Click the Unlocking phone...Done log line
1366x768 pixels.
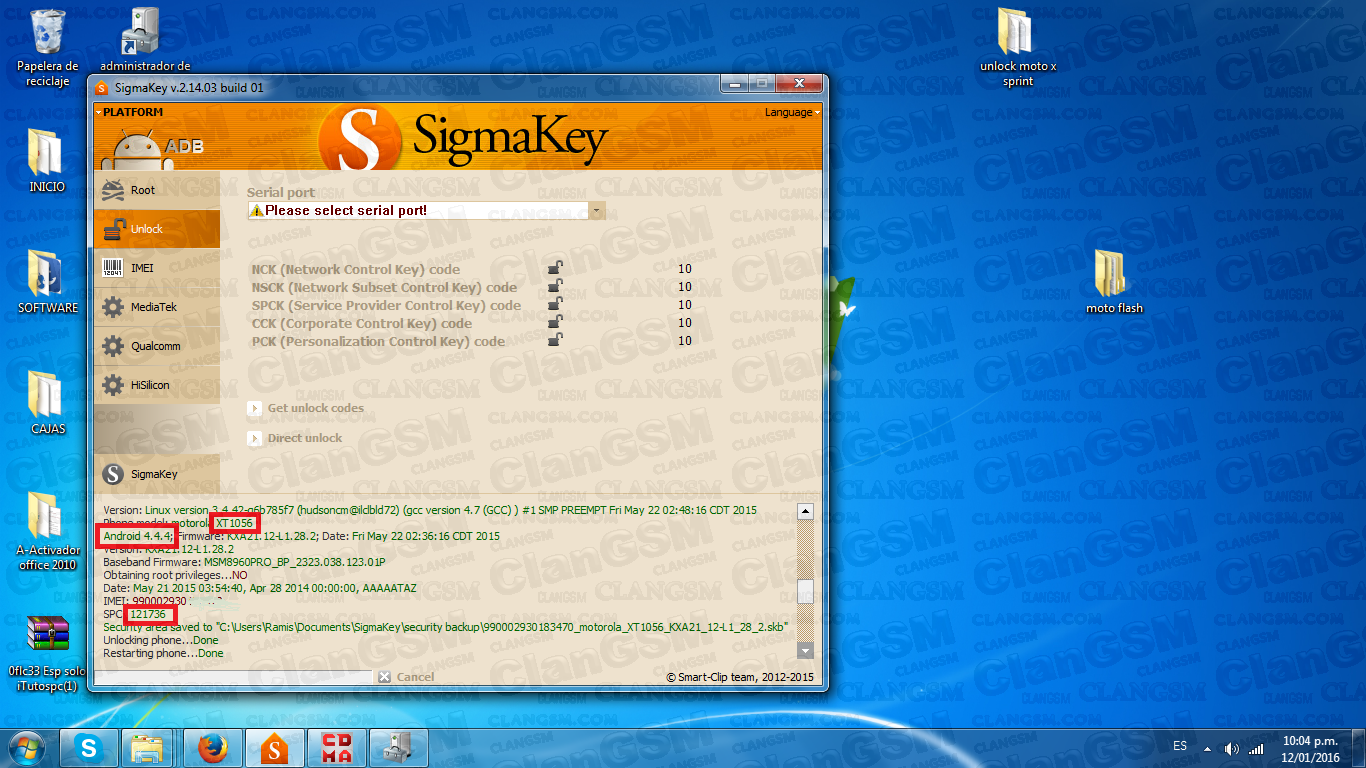click(161, 640)
